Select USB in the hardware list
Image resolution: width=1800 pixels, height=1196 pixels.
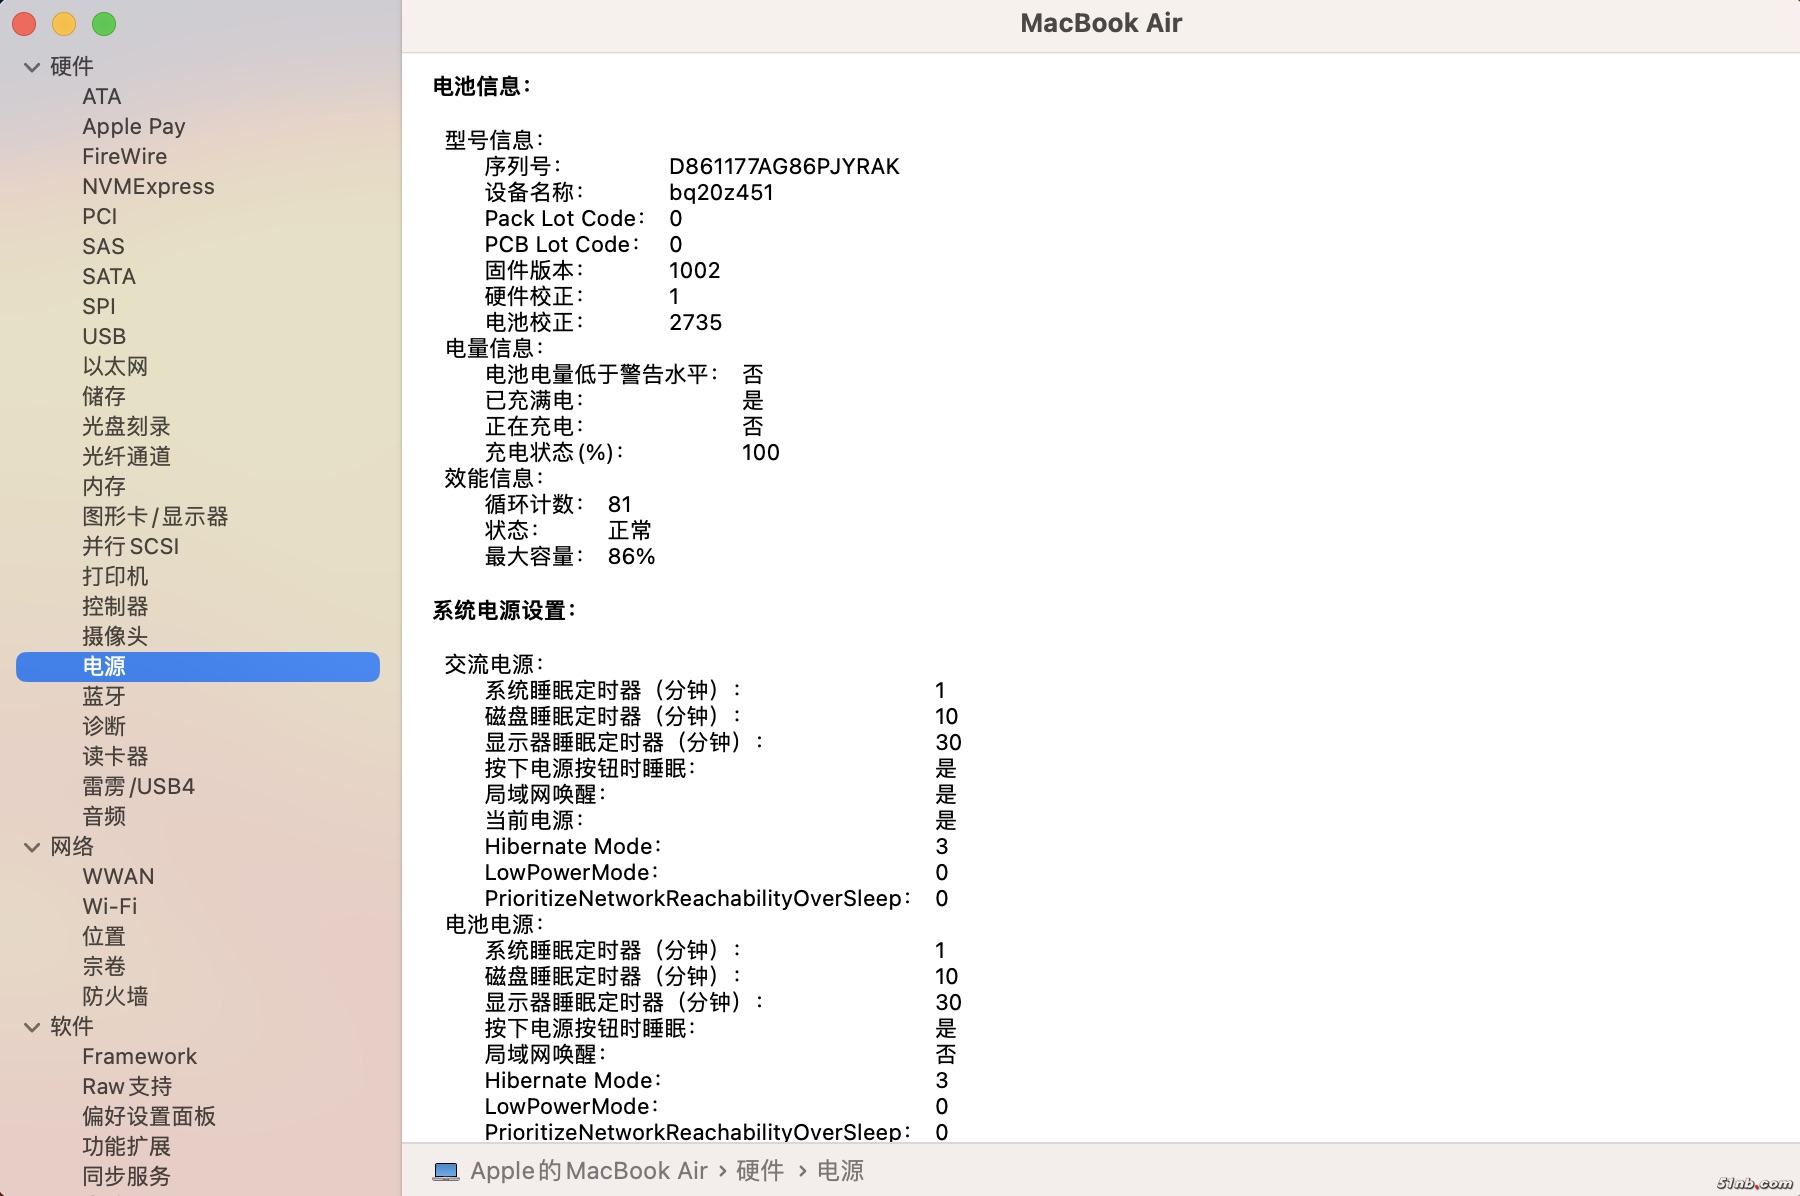pos(104,336)
